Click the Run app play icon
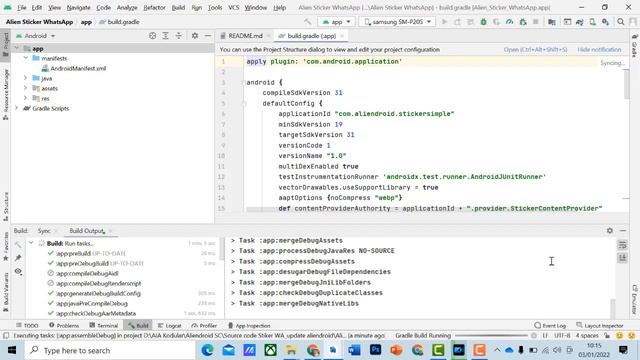The width and height of the screenshot is (640, 360). pos(444,22)
